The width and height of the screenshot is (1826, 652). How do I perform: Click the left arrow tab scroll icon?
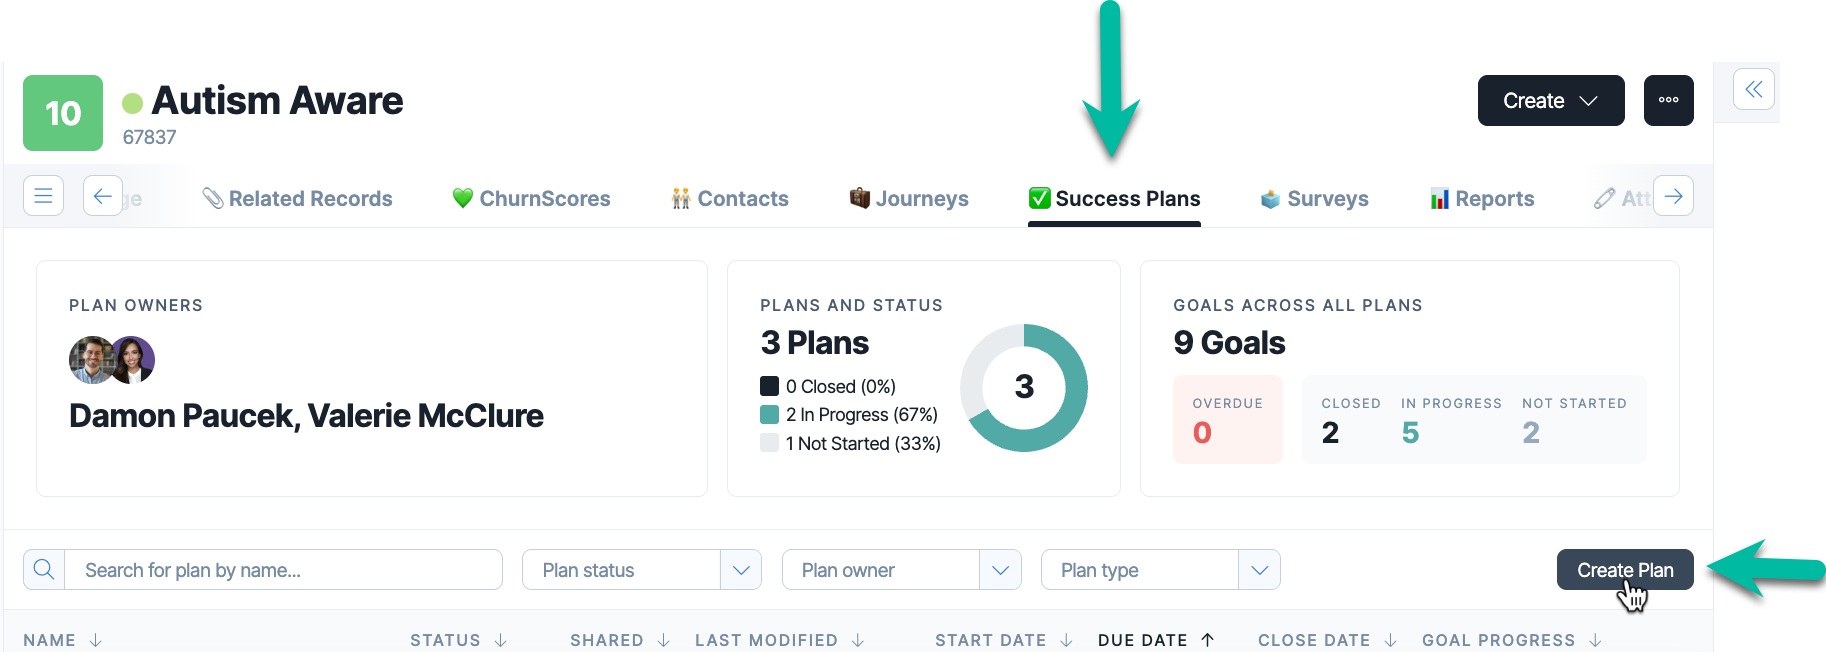click(103, 196)
